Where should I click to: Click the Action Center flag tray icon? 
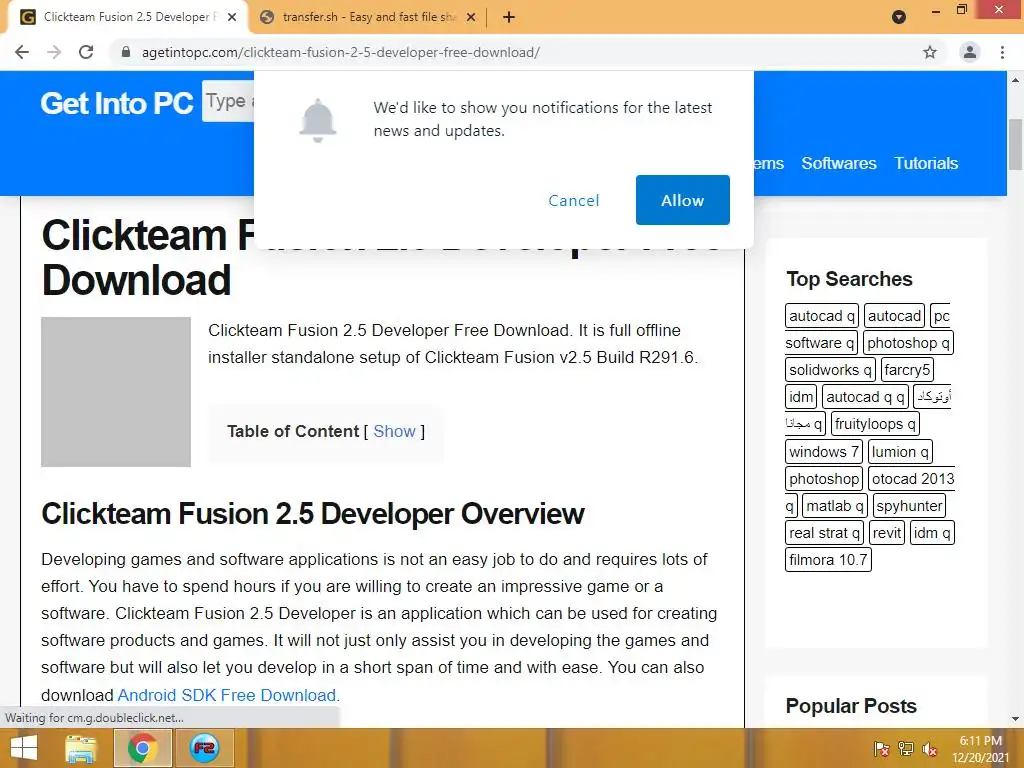pyautogui.click(x=881, y=748)
